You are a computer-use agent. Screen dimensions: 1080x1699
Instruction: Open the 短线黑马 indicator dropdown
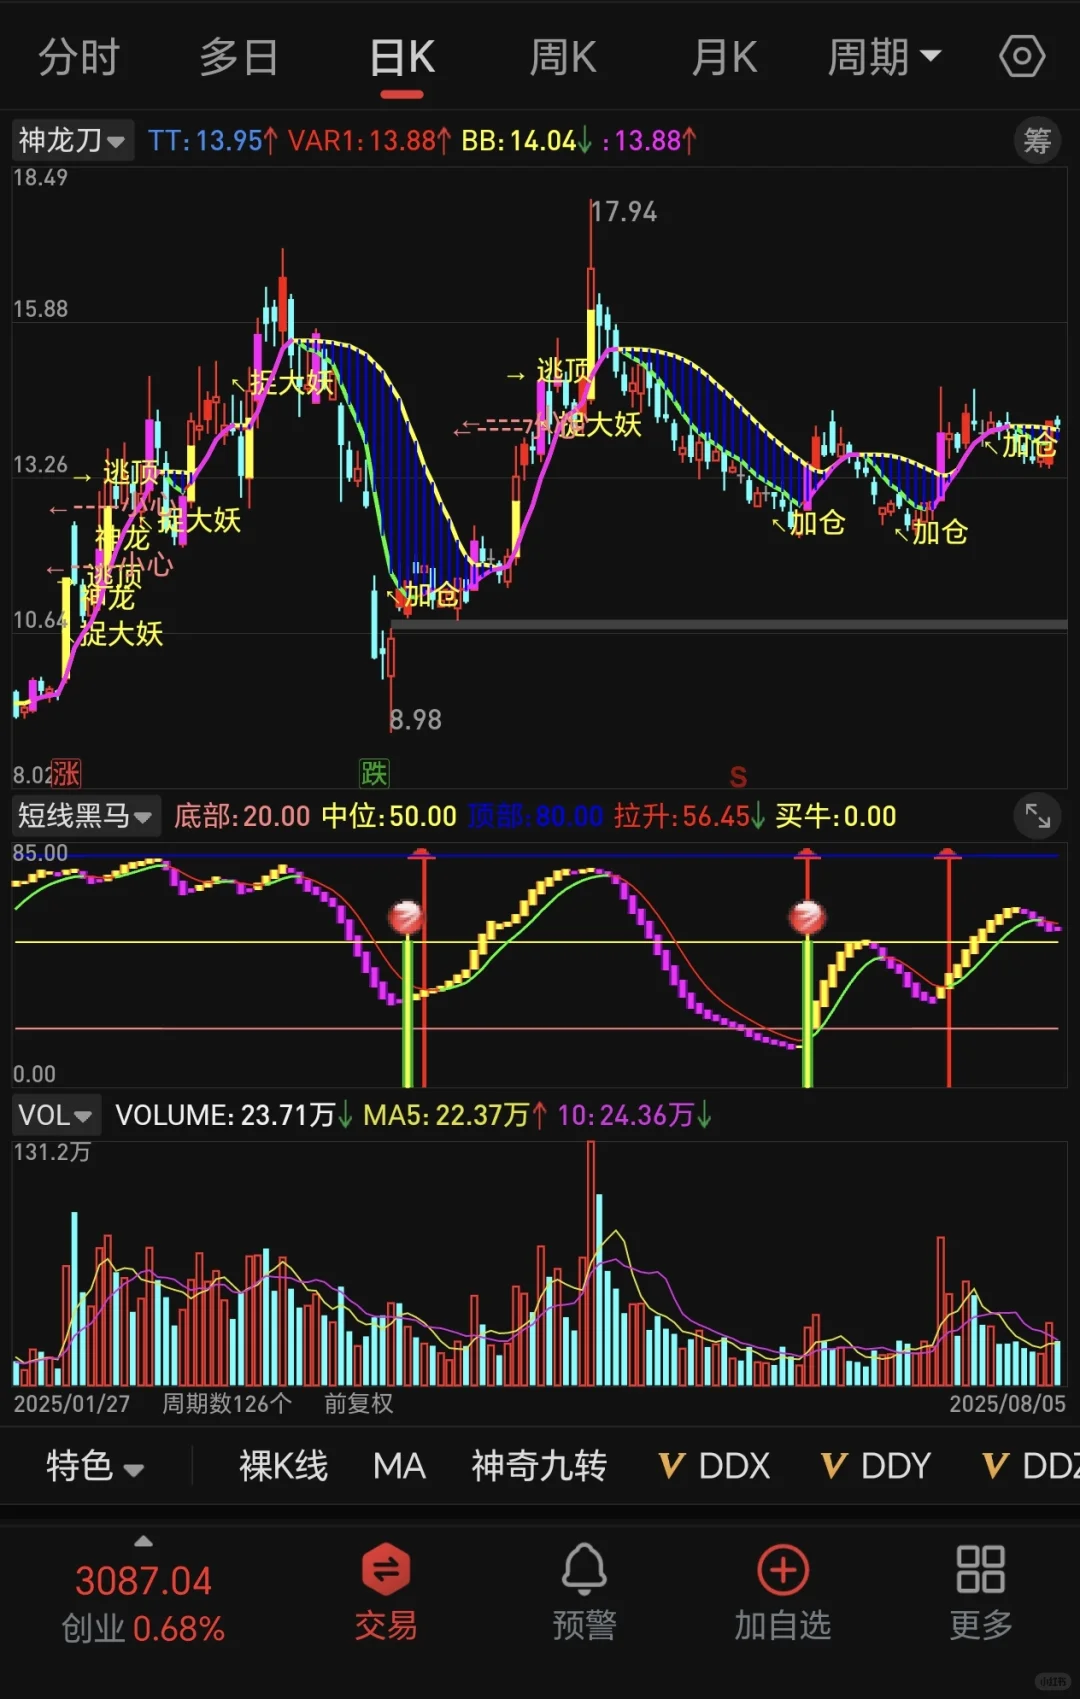point(85,816)
